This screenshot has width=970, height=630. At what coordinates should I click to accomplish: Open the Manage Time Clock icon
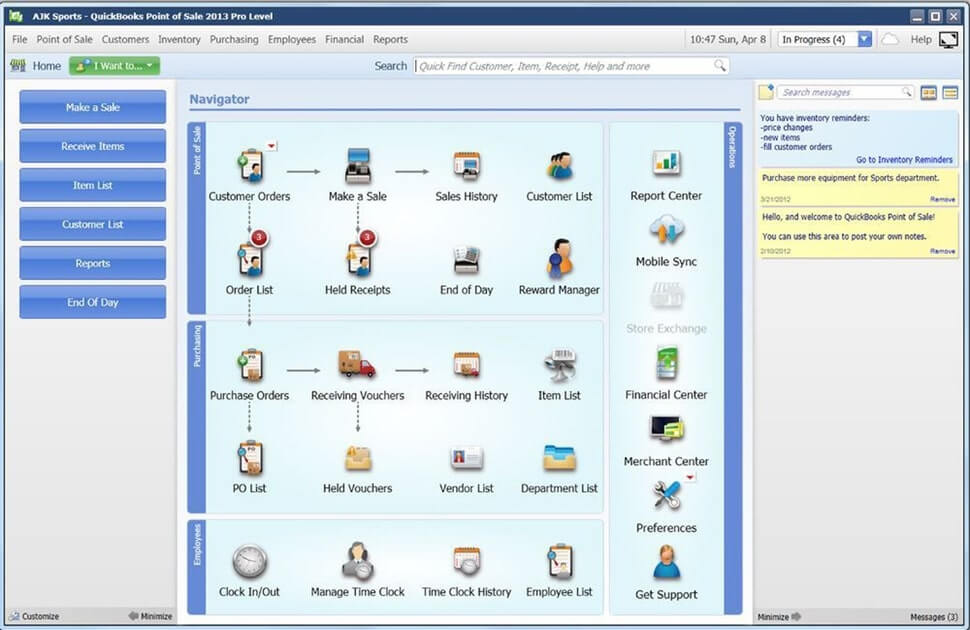(358, 561)
